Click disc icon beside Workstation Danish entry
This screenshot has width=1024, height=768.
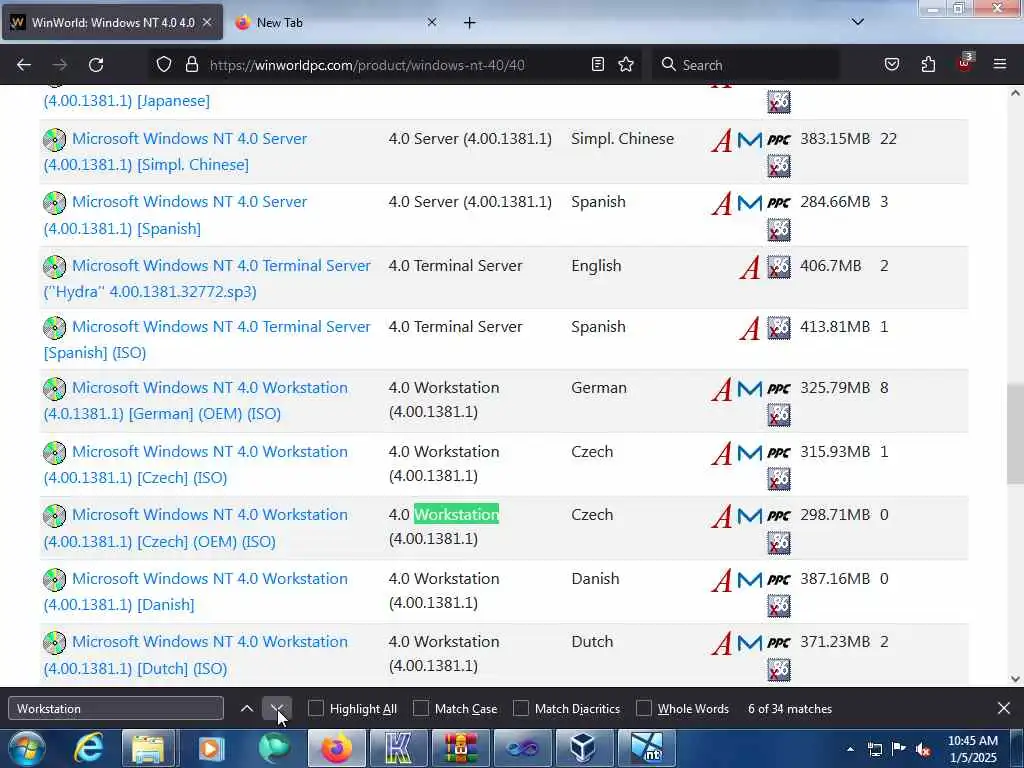point(55,579)
